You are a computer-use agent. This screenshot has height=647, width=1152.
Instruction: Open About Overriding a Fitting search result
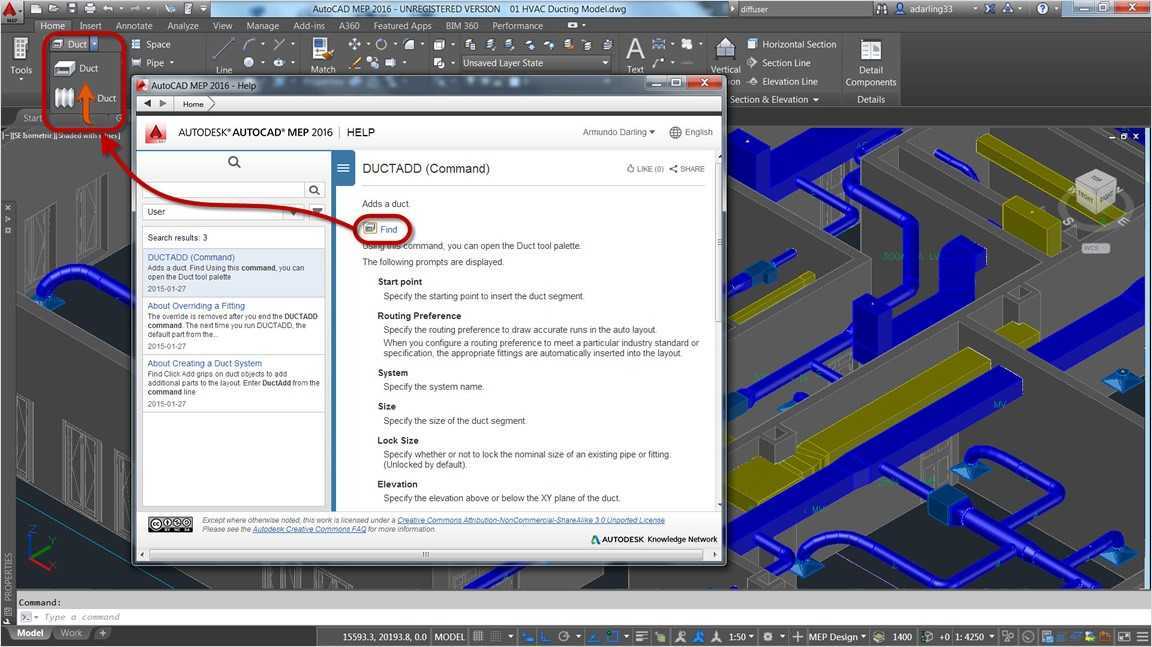196,306
